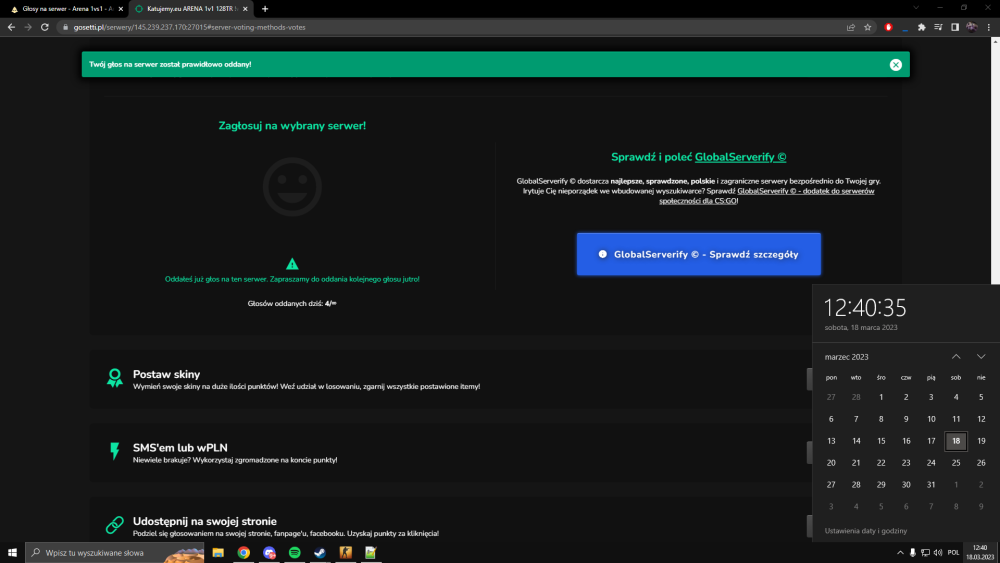
Task: Reload the gosetti.pl page
Action: pyautogui.click(x=45, y=27)
